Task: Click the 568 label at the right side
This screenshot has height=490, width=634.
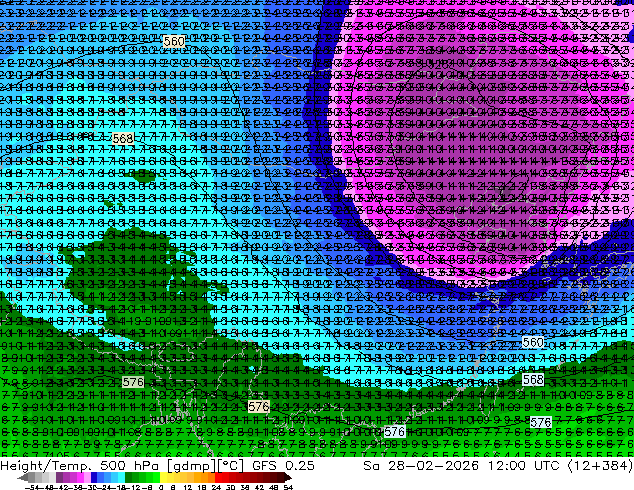Action: pyautogui.click(x=533, y=380)
